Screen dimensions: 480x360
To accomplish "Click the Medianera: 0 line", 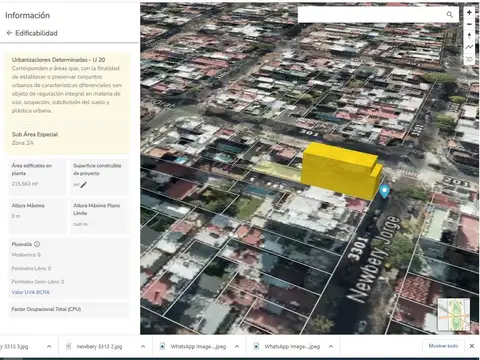I will [26, 255].
